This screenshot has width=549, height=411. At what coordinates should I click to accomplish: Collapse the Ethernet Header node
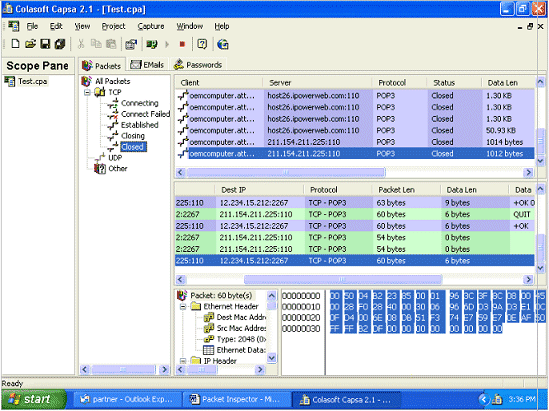183,307
